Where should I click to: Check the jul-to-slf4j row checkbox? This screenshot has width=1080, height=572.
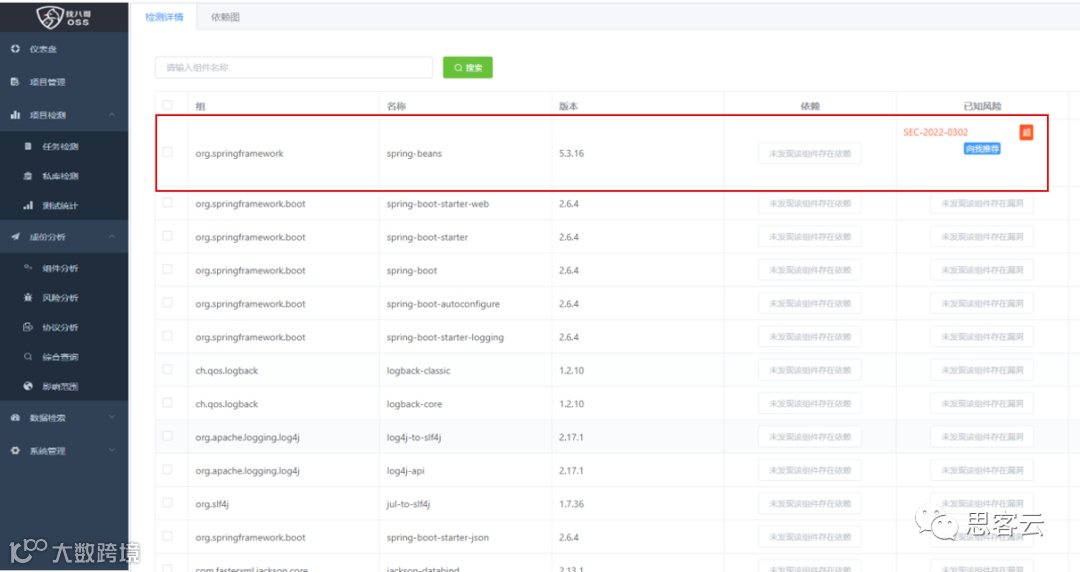click(x=167, y=503)
